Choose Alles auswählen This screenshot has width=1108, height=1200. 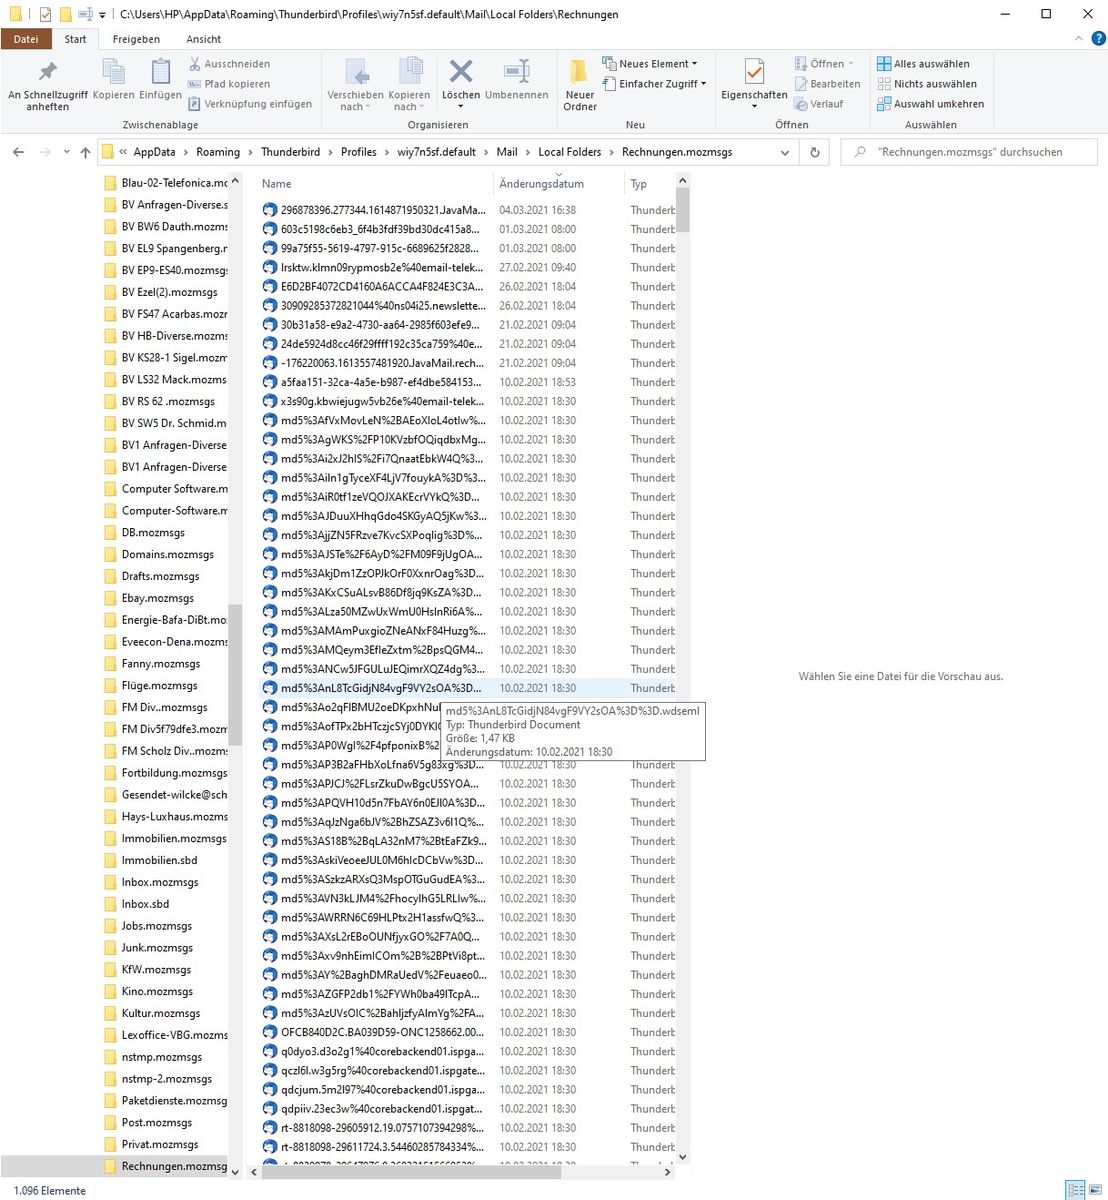tap(923, 64)
